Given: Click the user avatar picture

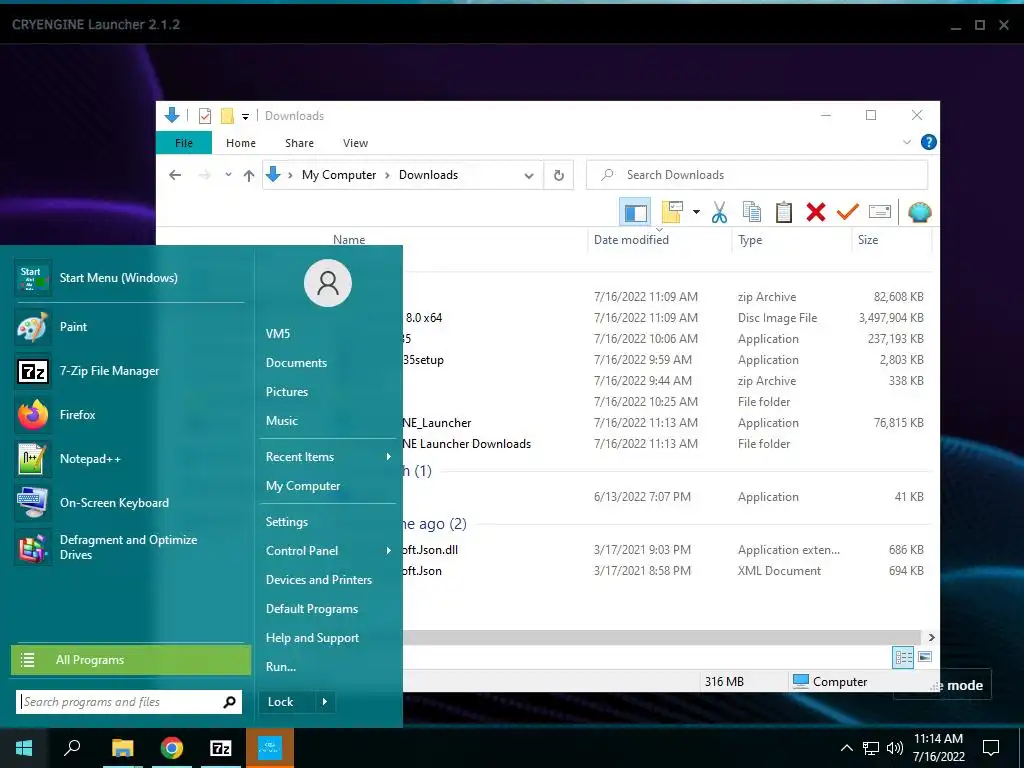Looking at the screenshot, I should click(328, 283).
